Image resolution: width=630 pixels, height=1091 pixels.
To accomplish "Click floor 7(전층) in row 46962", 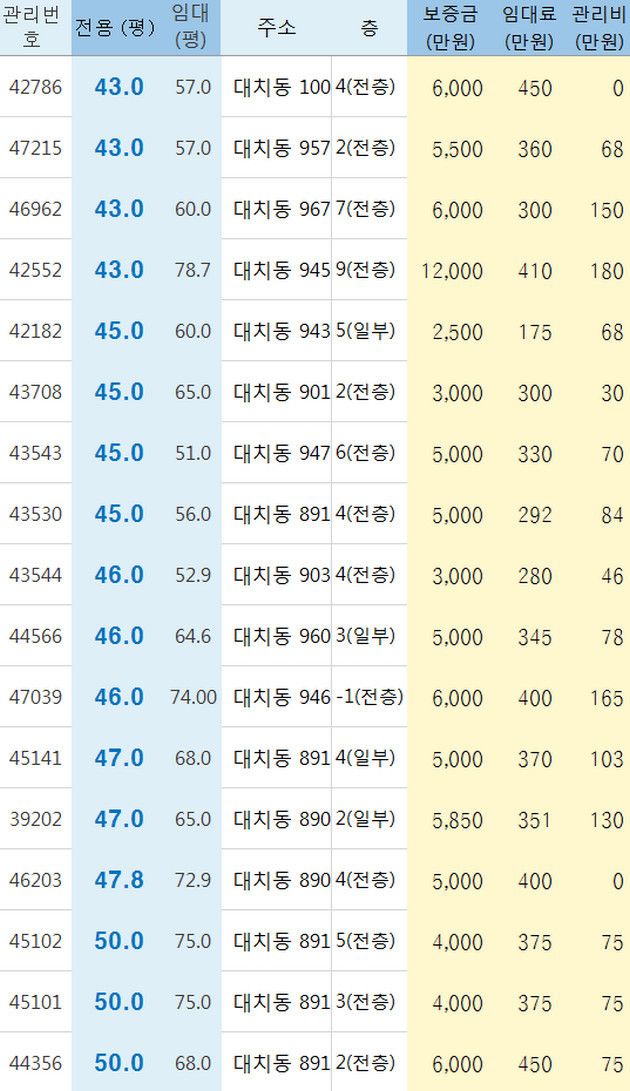I will (365, 209).
